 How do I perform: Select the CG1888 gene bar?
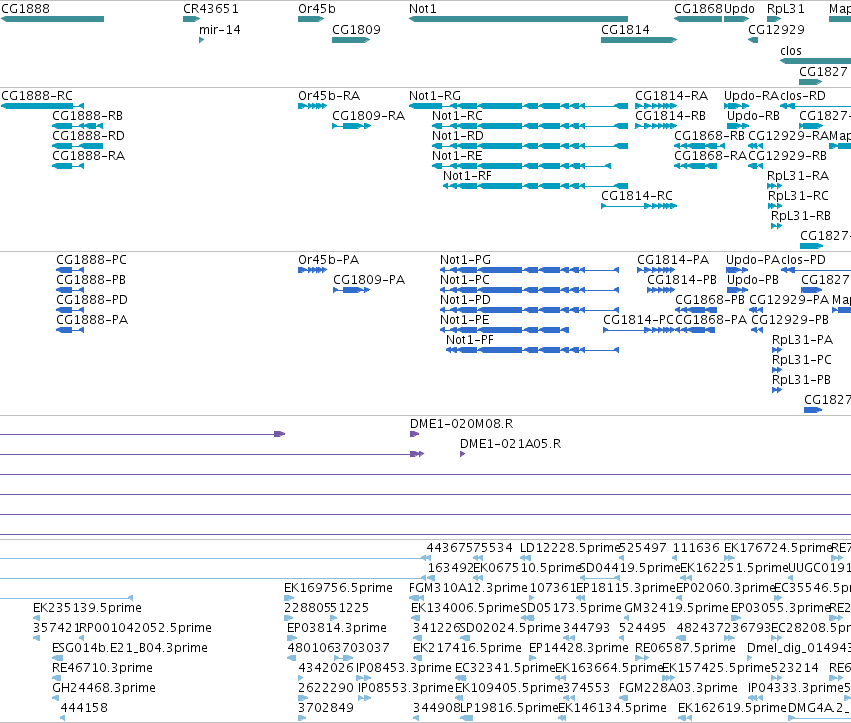coord(52,19)
